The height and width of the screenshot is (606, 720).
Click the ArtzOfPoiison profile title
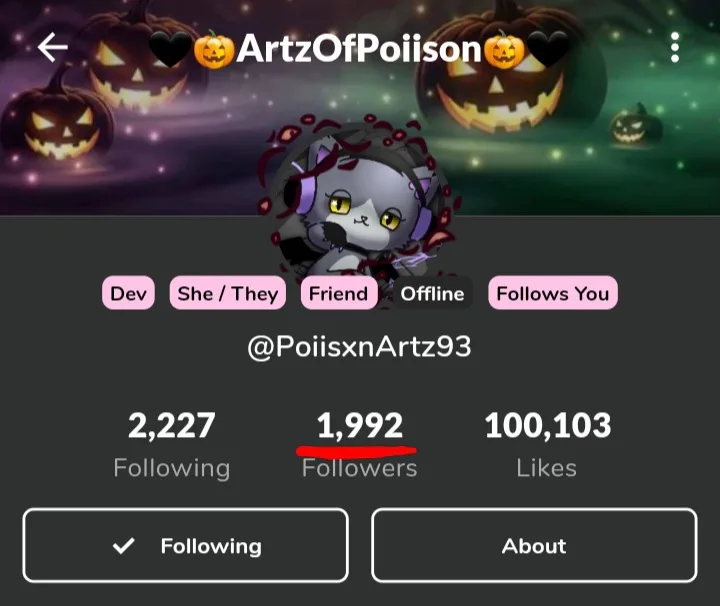tap(358, 49)
